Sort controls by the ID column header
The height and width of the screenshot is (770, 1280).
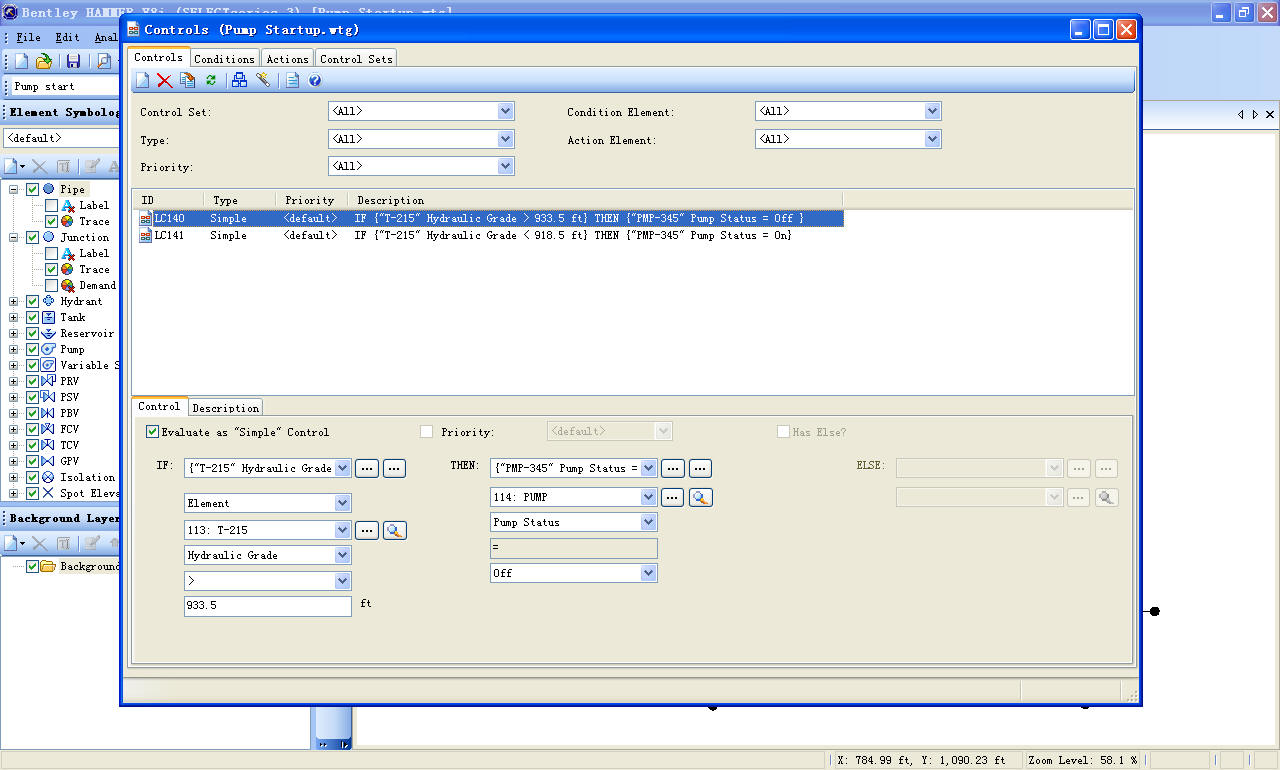169,200
